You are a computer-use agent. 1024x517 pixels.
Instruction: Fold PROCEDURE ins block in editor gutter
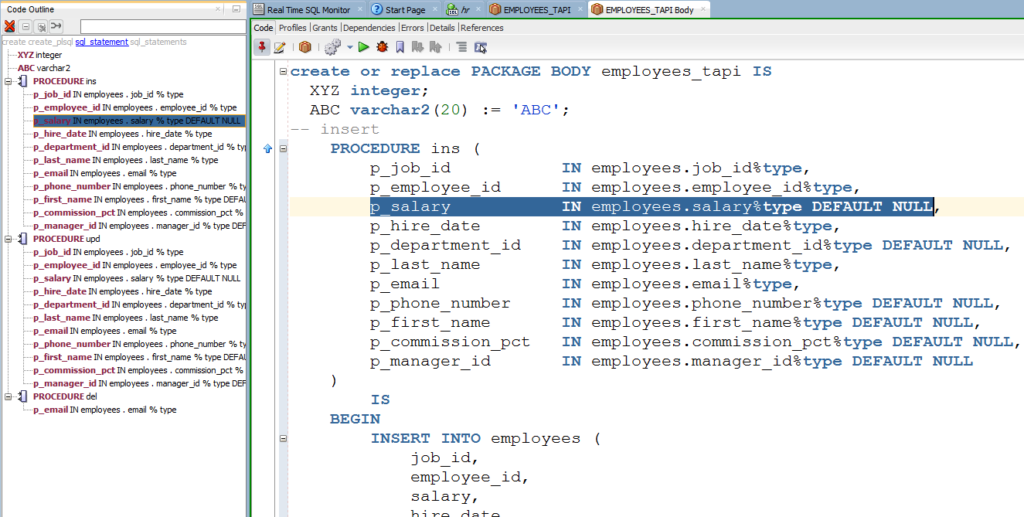click(283, 148)
